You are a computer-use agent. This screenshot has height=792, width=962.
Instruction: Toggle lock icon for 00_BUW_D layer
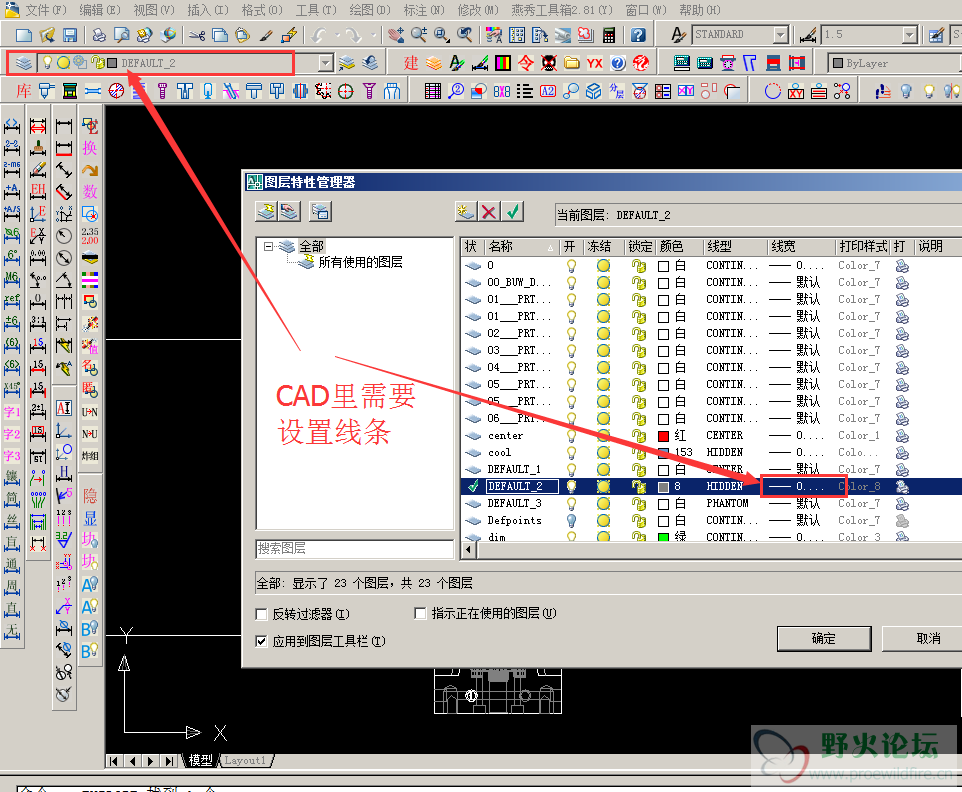639,283
